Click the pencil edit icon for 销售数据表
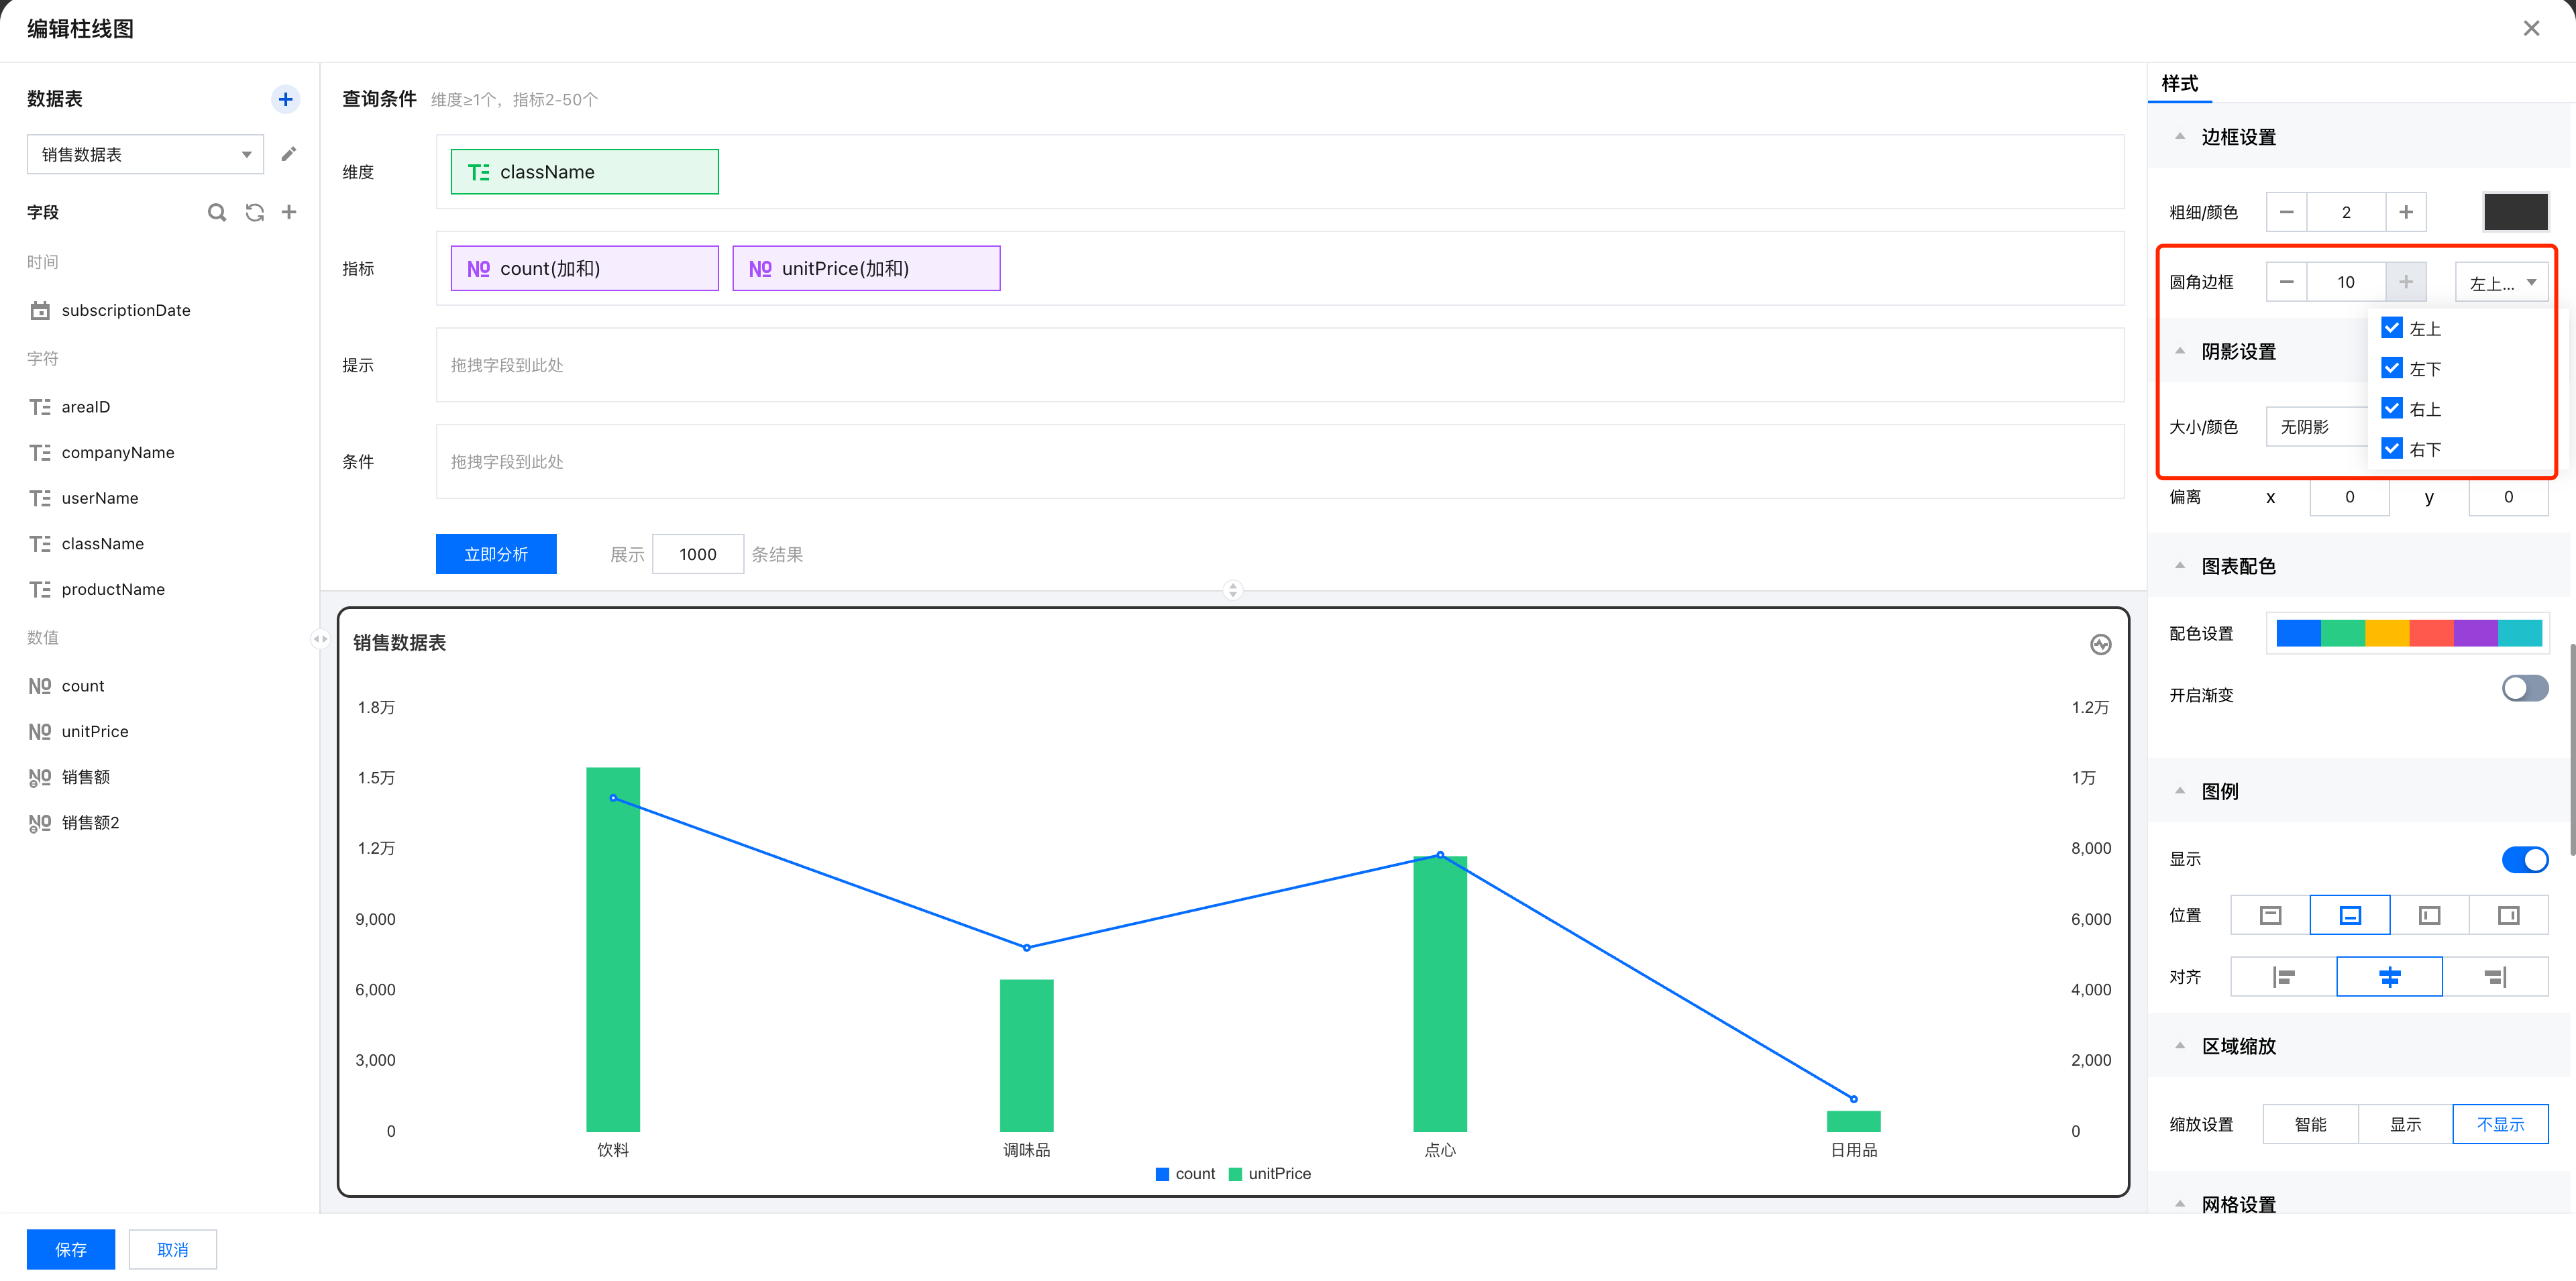Screen dimensions: 2576x1281 pyautogui.click(x=289, y=154)
